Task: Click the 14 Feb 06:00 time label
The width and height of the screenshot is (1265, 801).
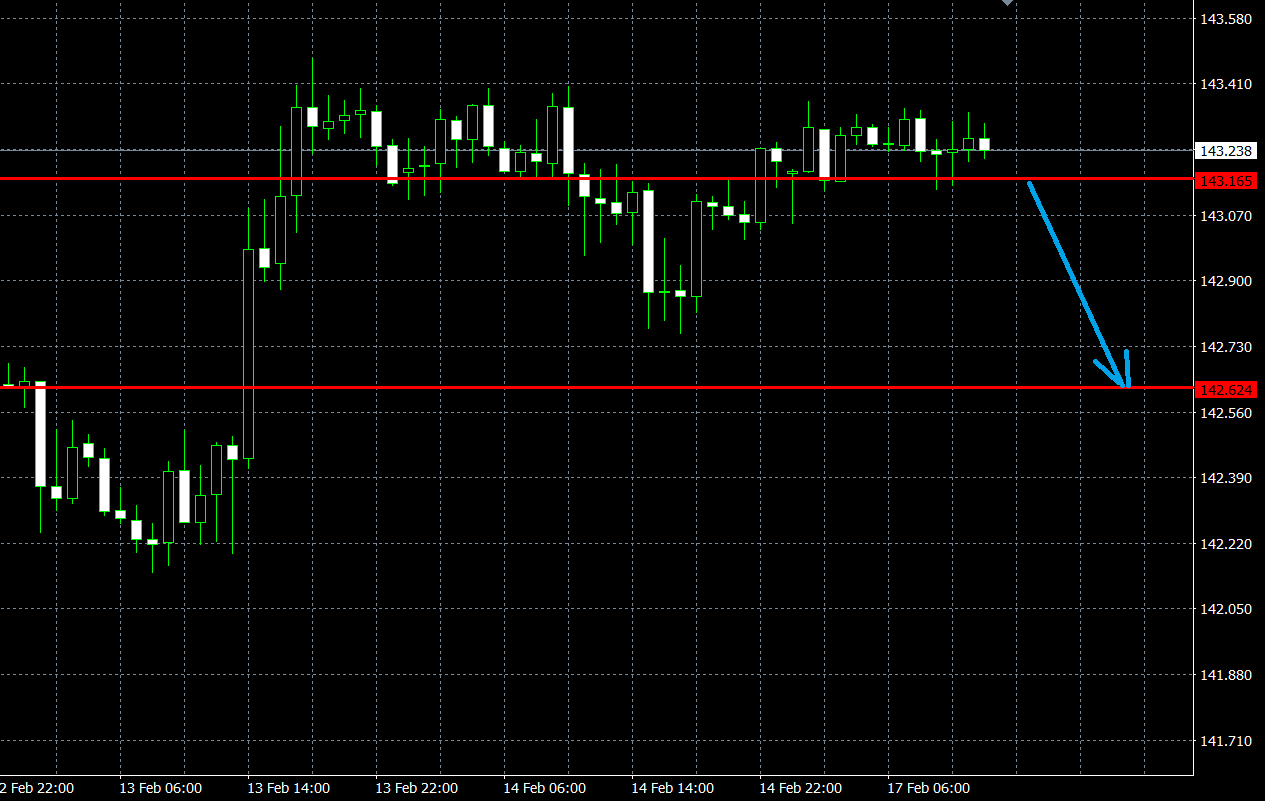Action: 544,788
